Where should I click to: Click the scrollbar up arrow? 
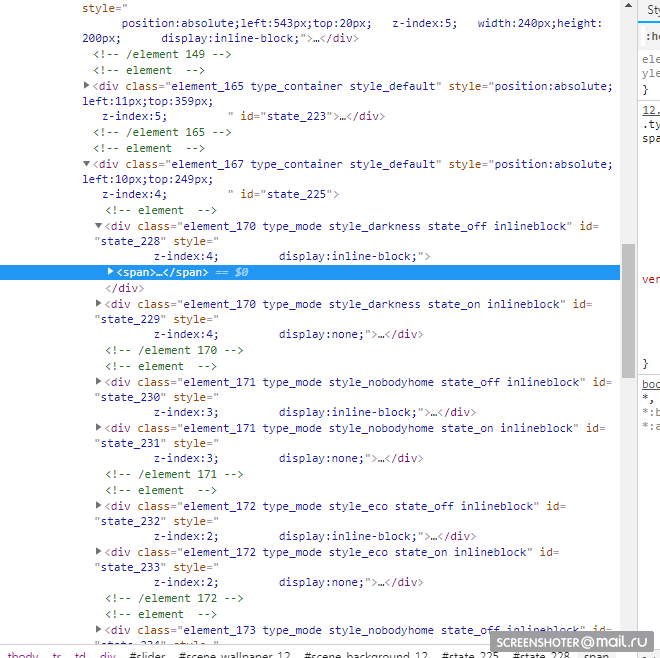click(x=628, y=6)
